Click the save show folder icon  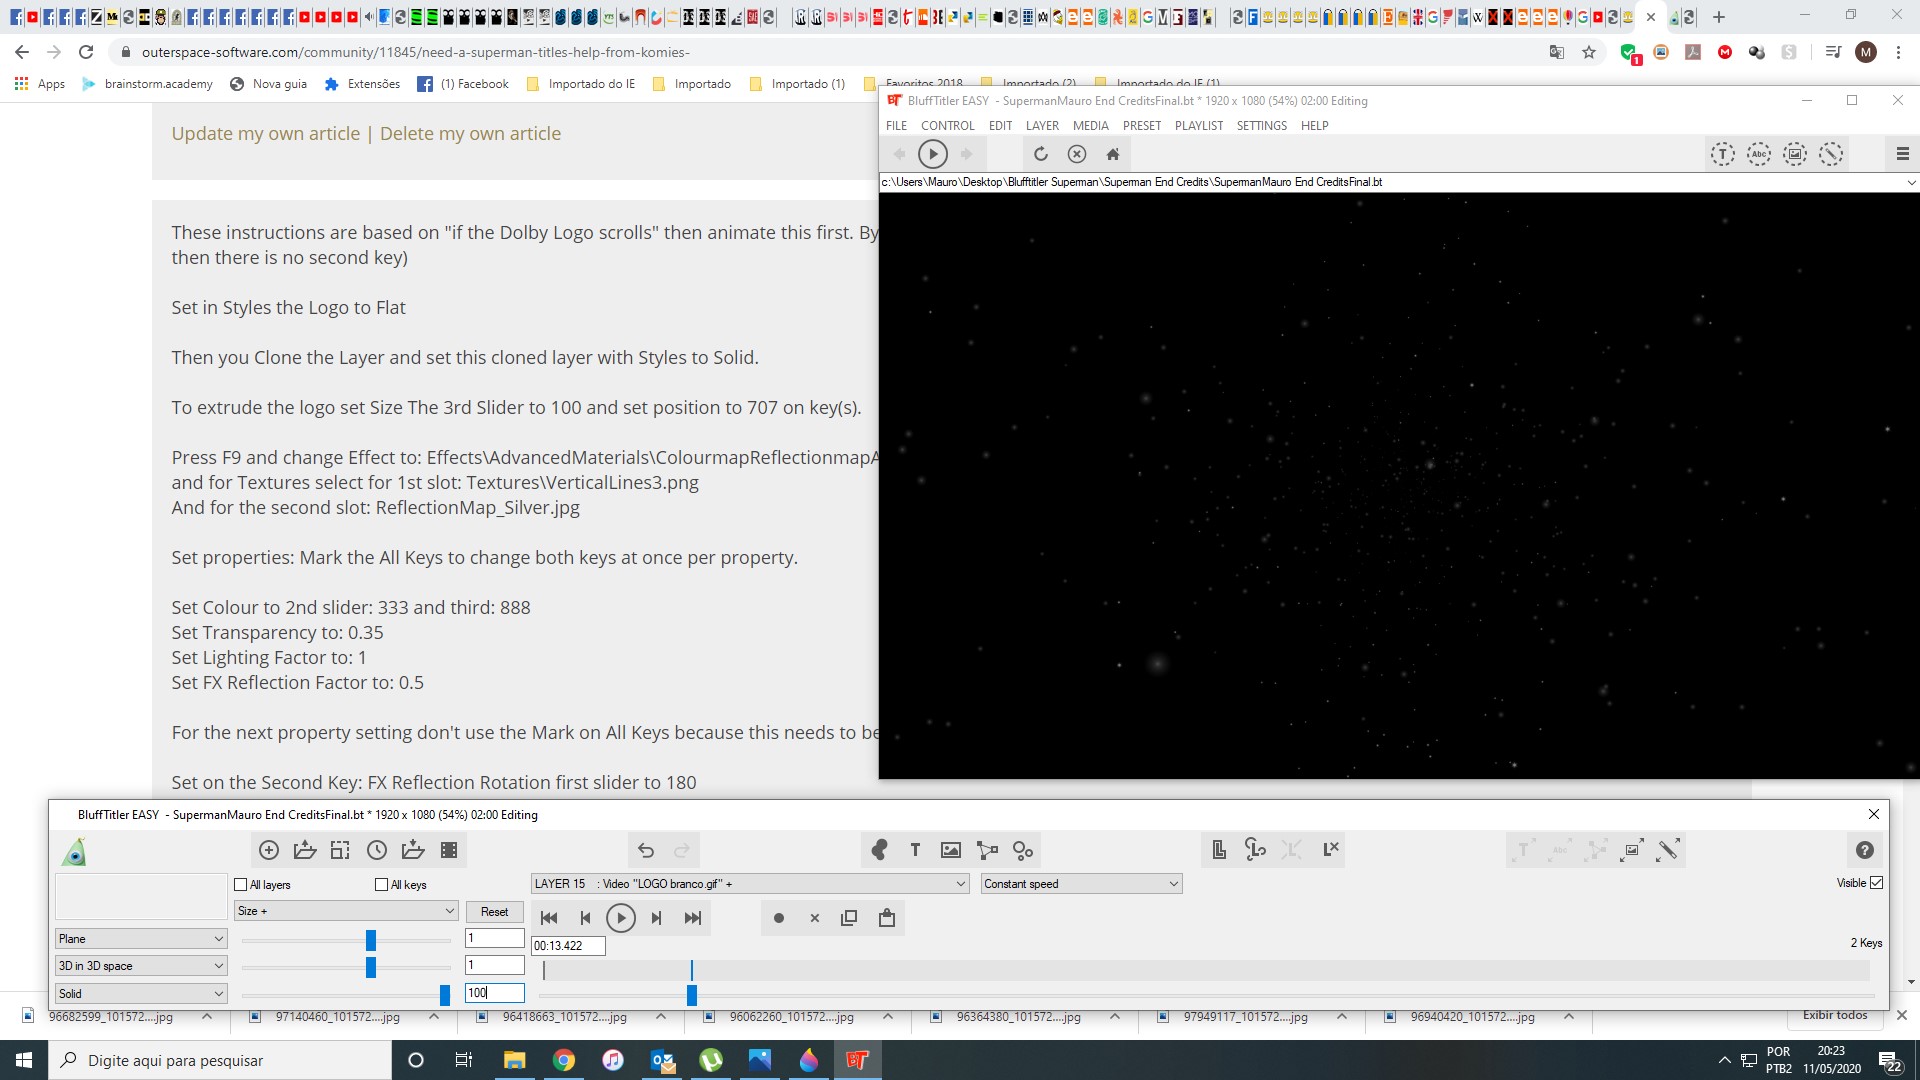412,850
